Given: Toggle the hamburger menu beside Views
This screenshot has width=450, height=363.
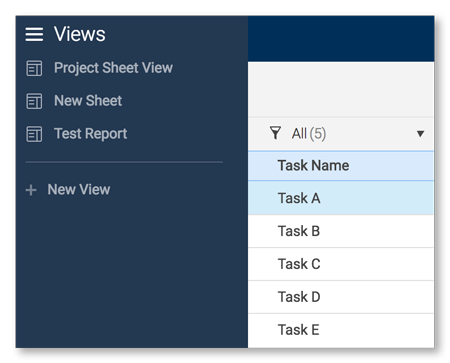Looking at the screenshot, I should click(34, 34).
